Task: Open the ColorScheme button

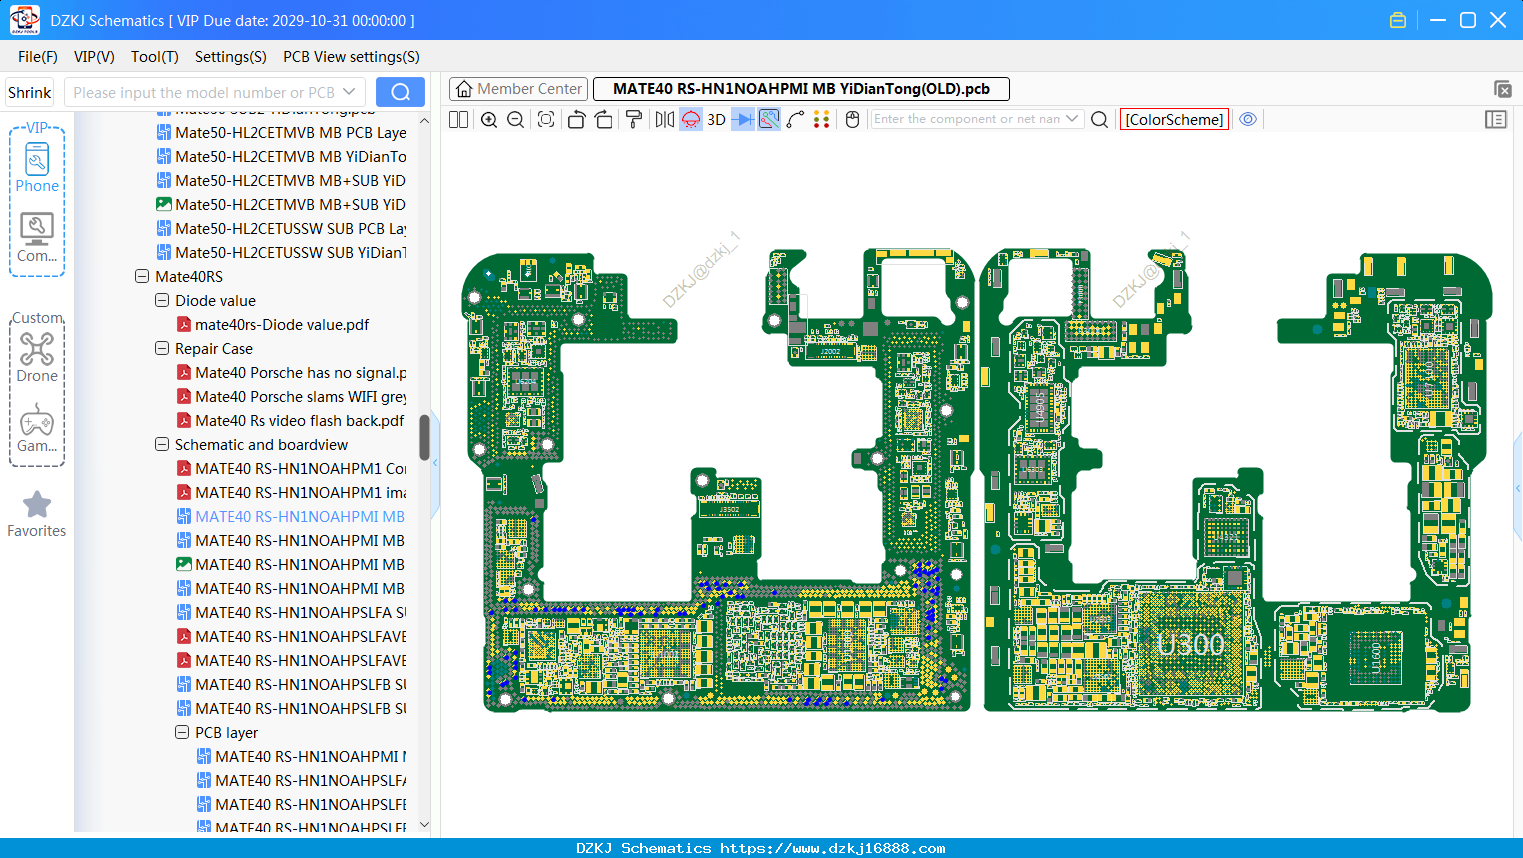Action: tap(1174, 119)
